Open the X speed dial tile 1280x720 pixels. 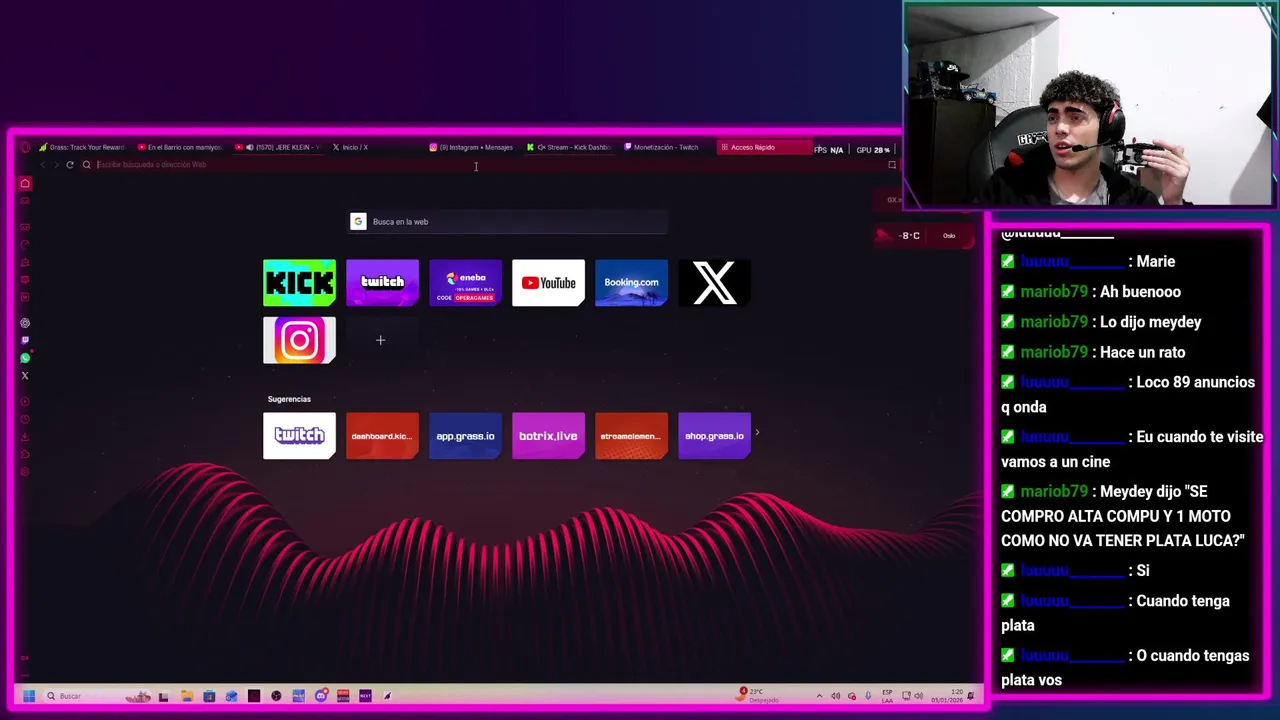(x=714, y=283)
